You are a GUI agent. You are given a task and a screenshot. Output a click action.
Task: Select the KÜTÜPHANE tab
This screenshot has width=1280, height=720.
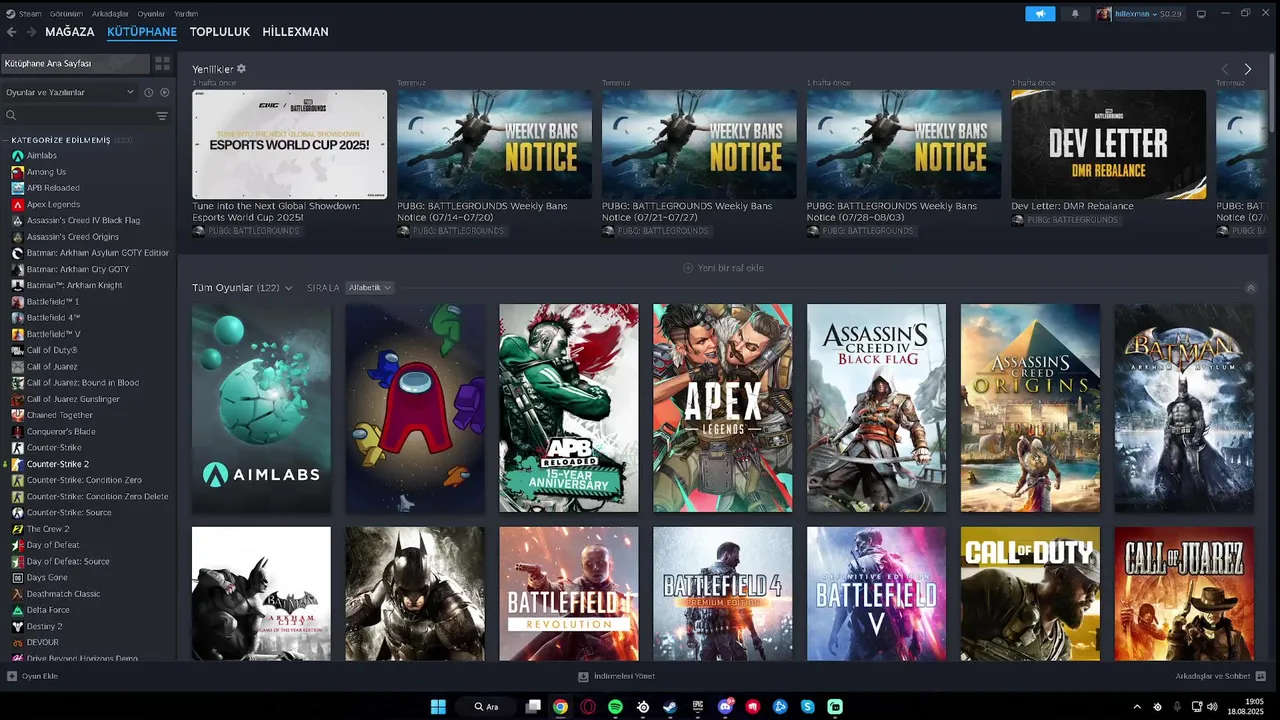click(x=142, y=32)
